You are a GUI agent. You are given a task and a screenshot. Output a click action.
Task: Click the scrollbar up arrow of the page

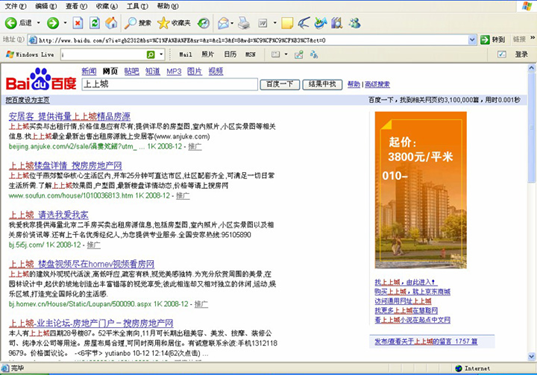pos(532,68)
